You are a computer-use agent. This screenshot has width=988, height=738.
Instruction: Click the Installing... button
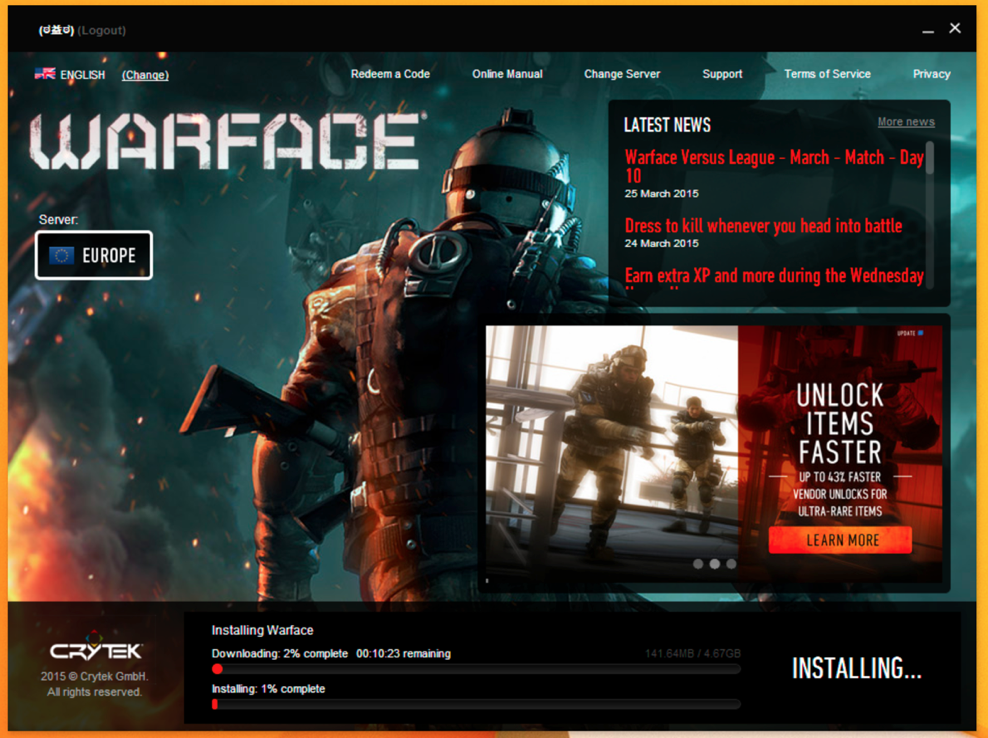coord(856,668)
